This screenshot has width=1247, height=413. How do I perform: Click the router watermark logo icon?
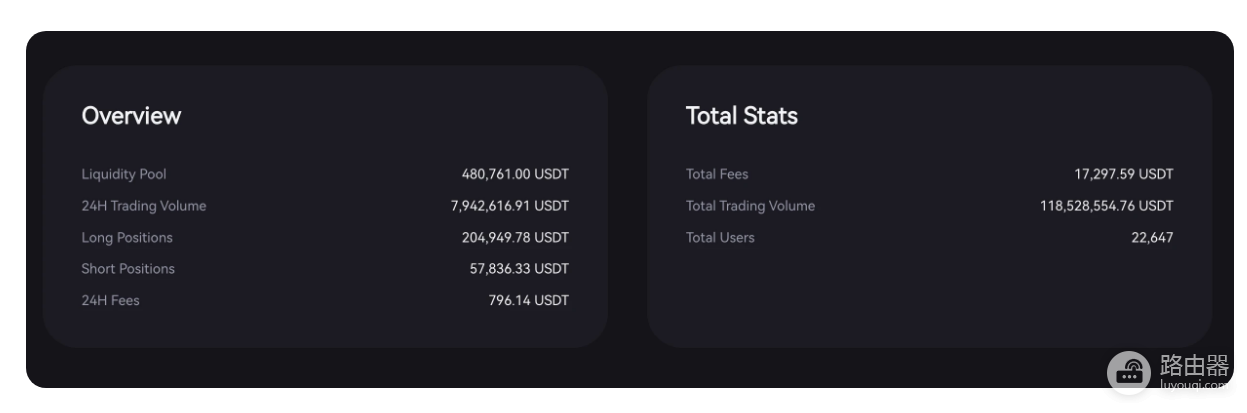(x=1129, y=372)
